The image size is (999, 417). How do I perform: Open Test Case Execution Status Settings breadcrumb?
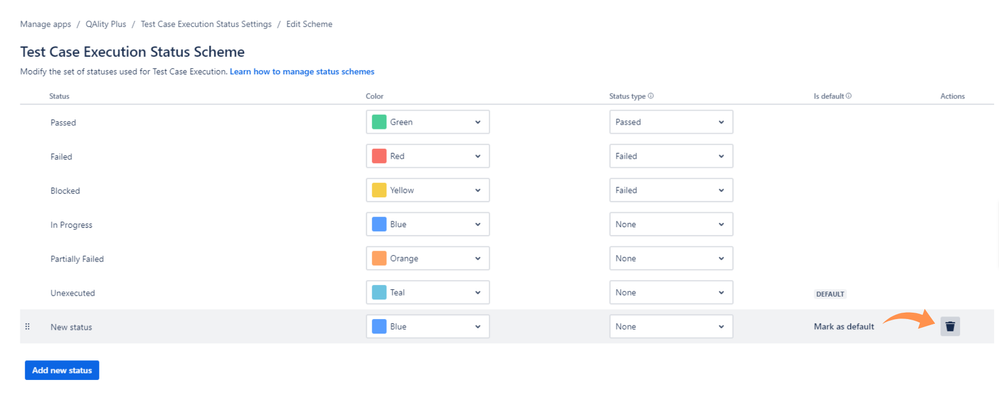(x=206, y=24)
